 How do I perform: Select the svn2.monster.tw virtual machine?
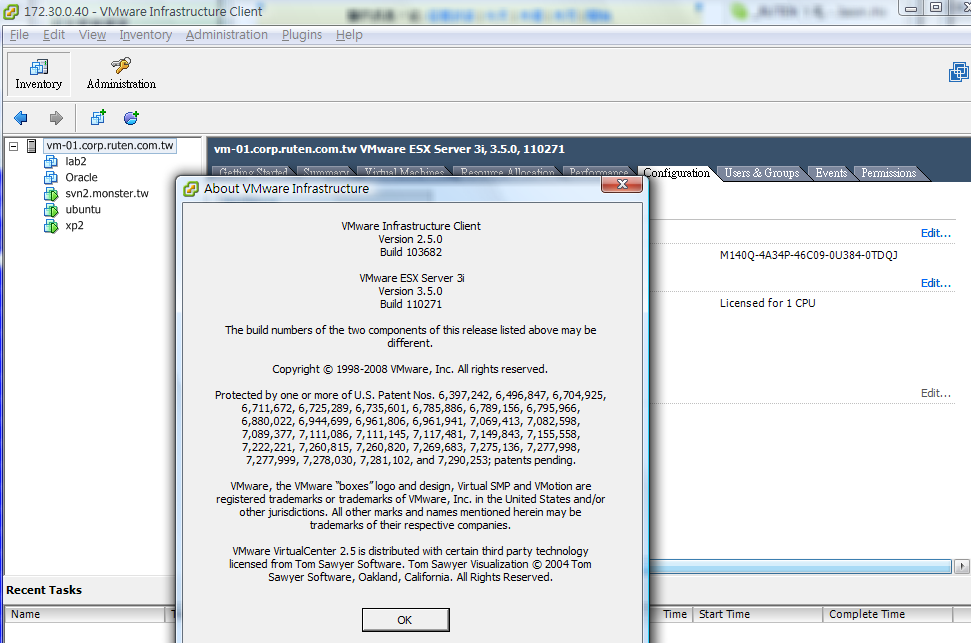pos(107,194)
